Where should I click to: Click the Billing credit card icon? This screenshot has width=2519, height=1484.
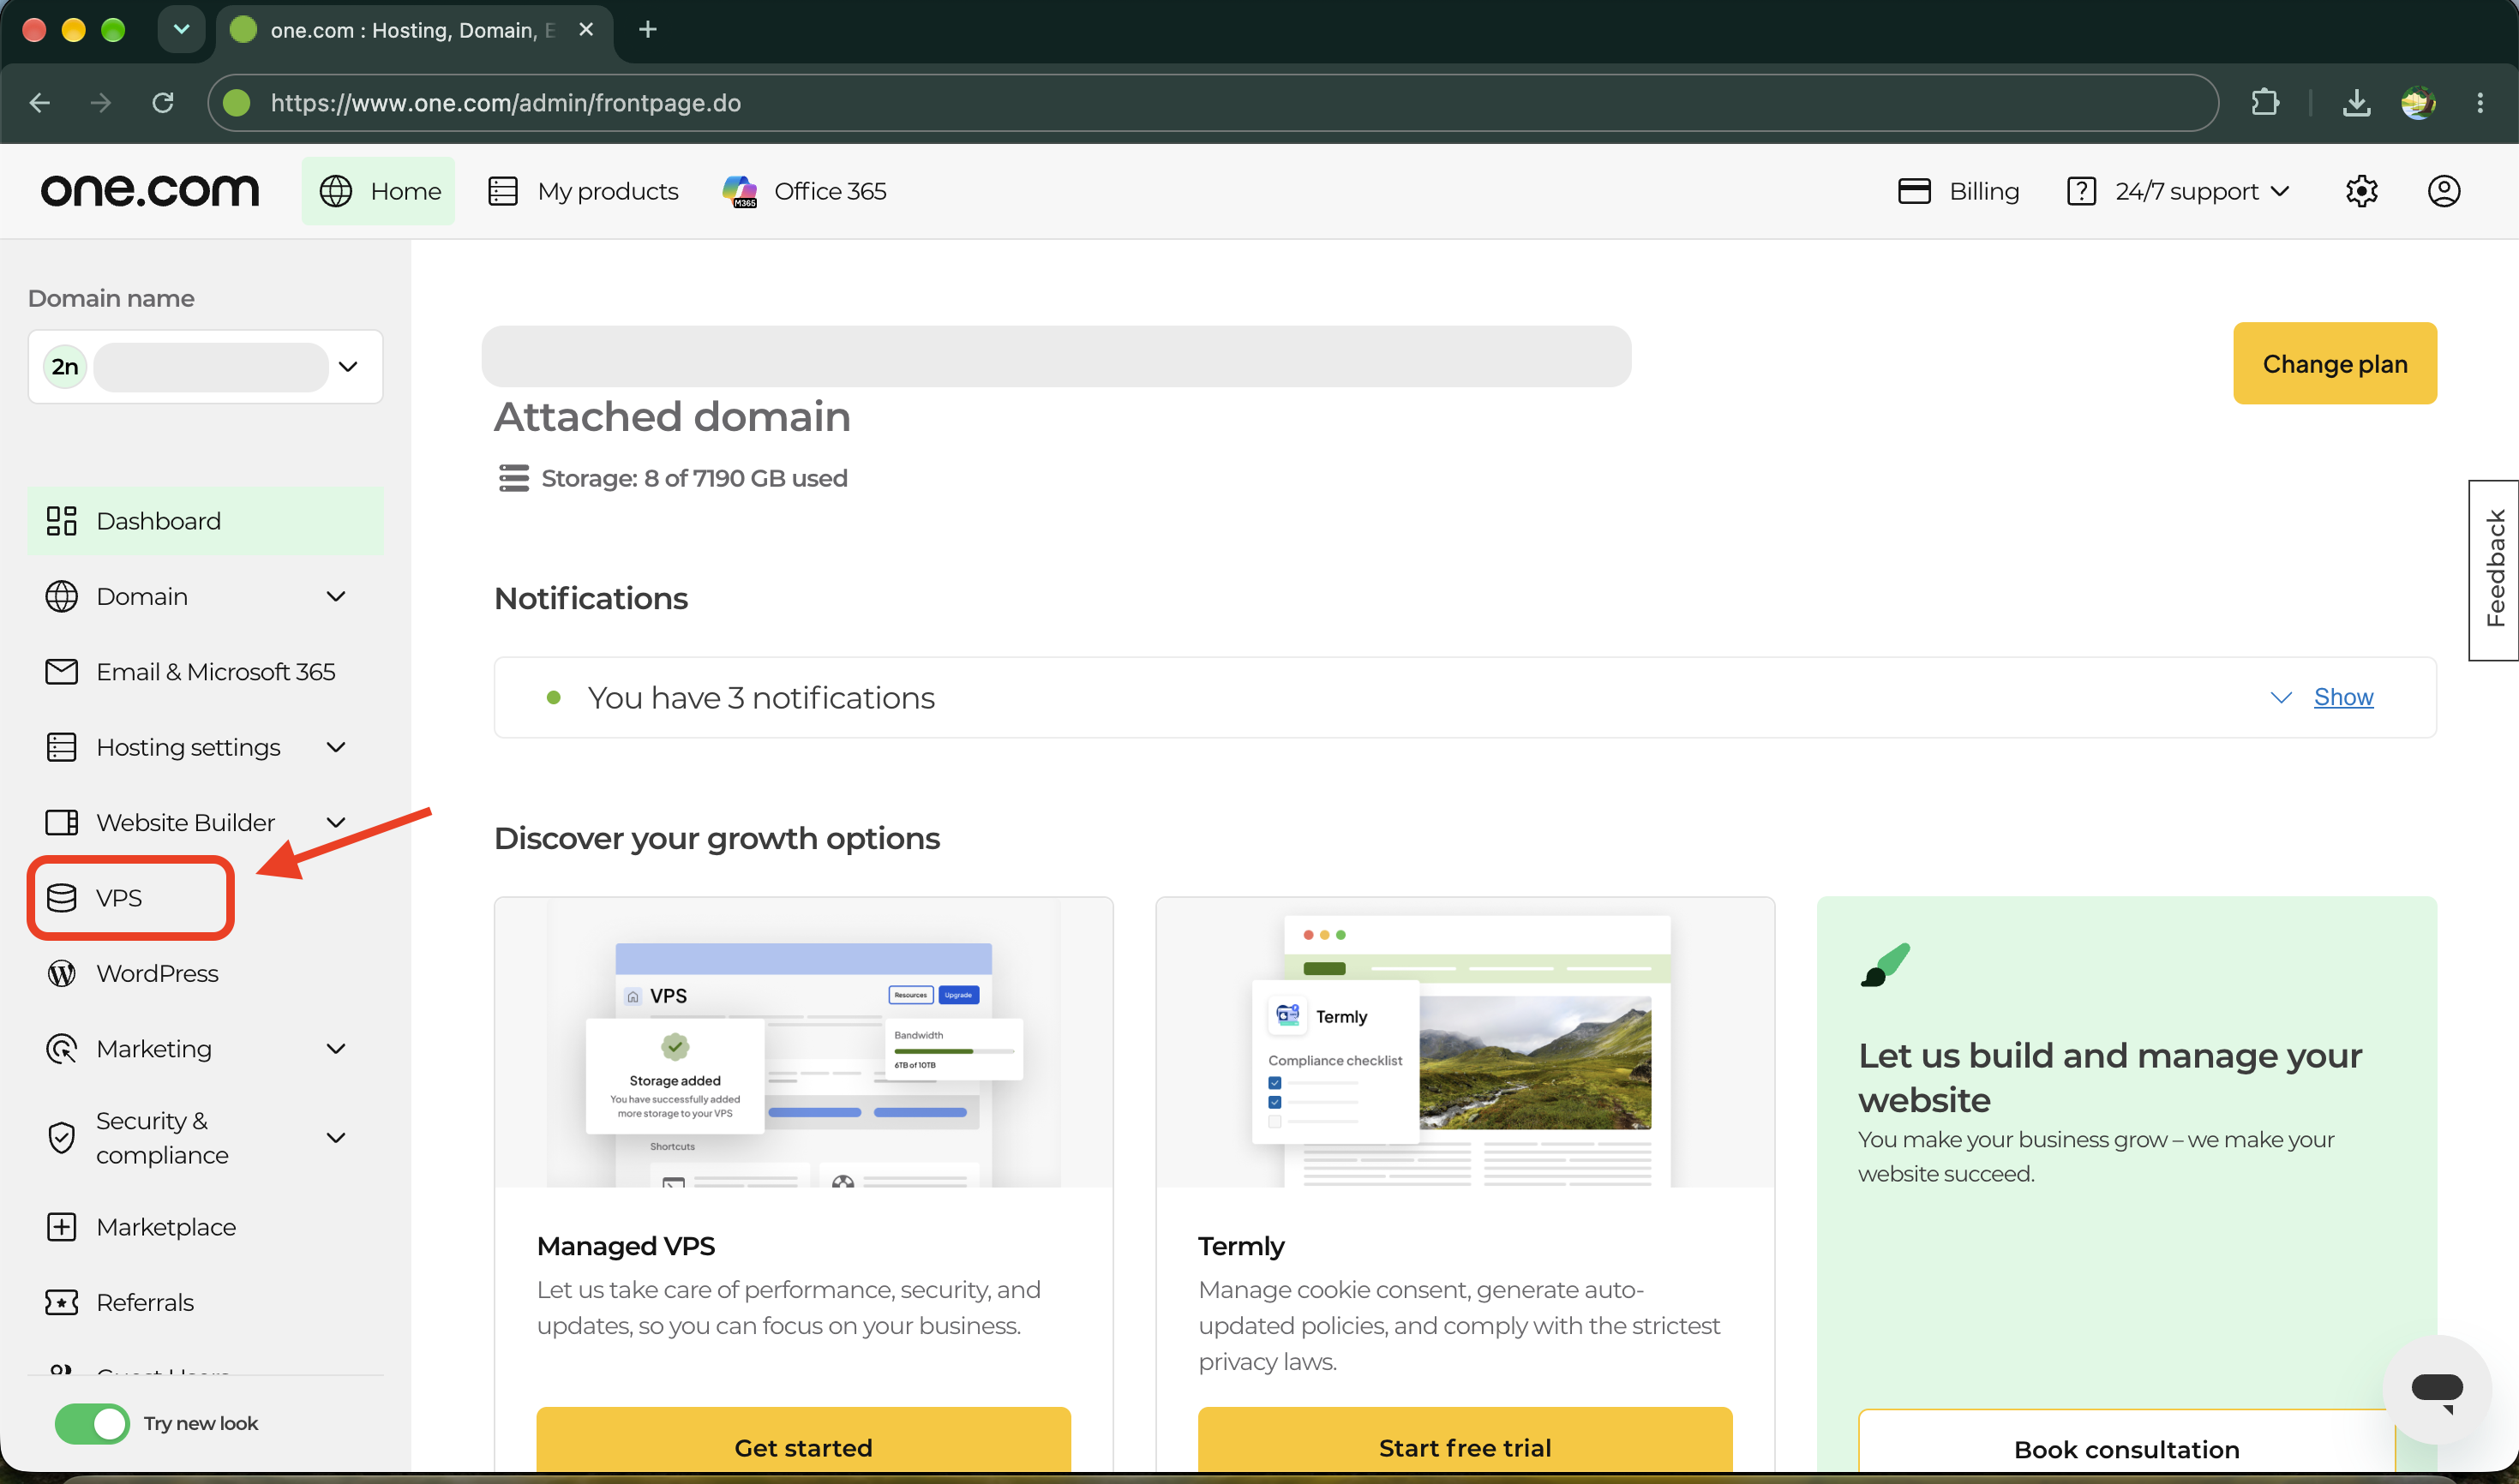pyautogui.click(x=1914, y=191)
